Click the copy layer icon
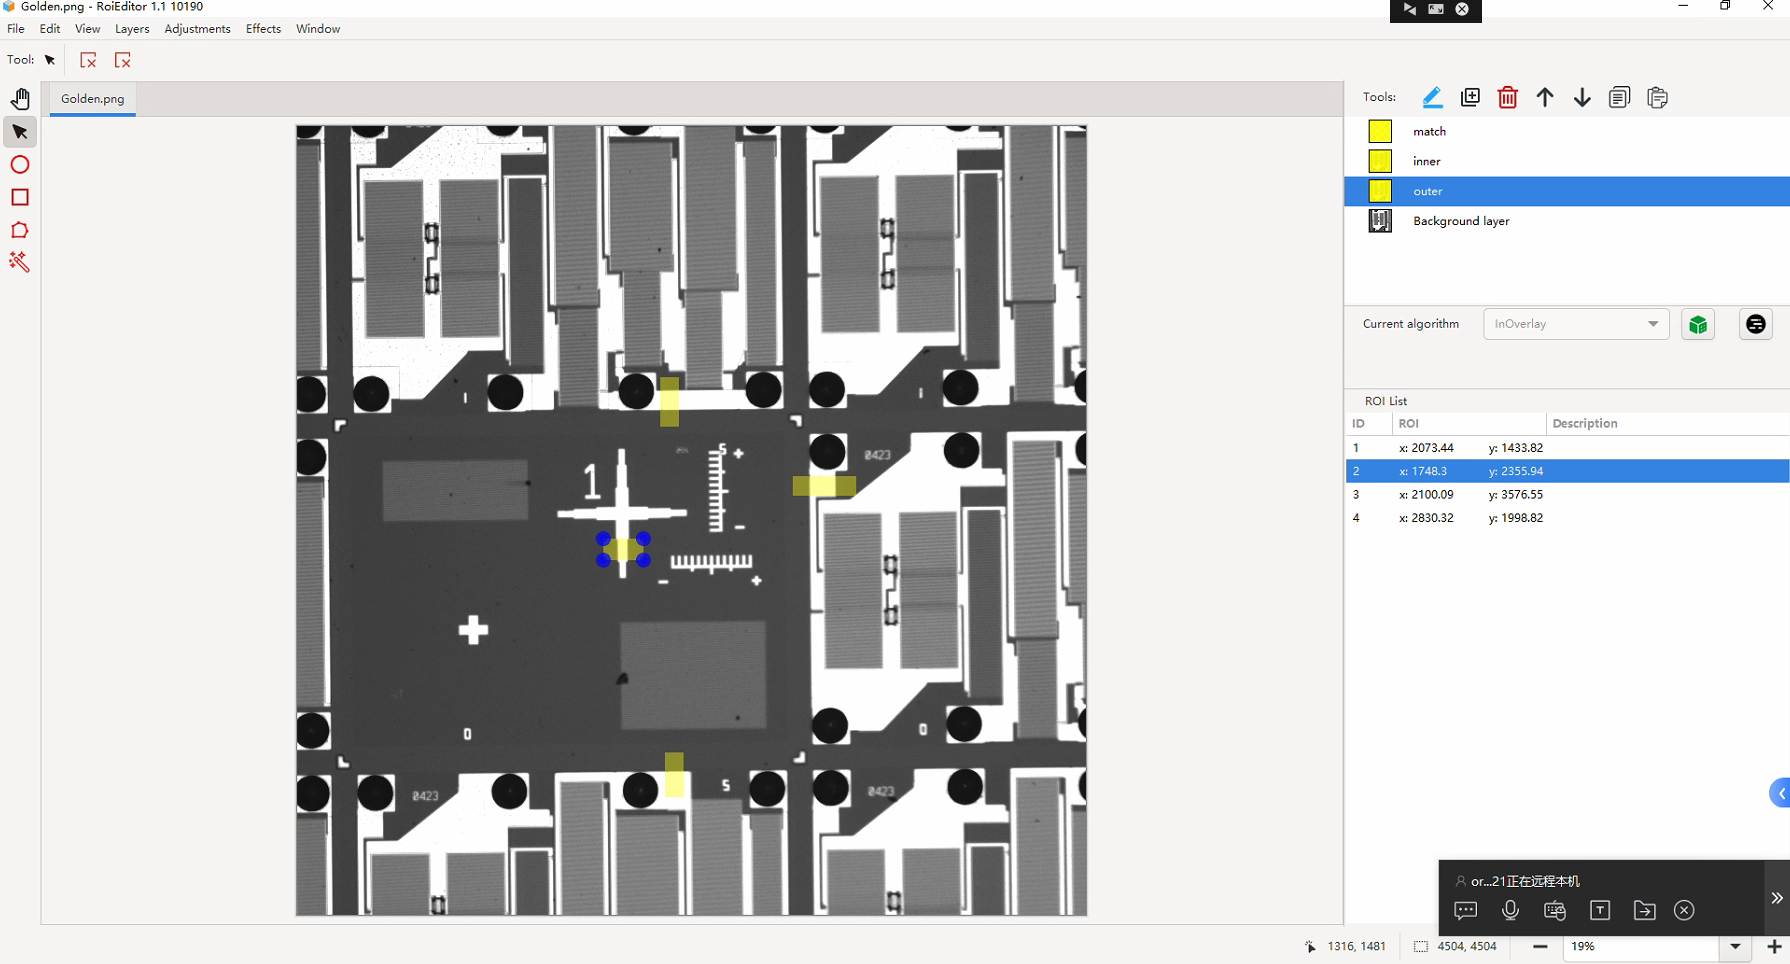The width and height of the screenshot is (1790, 964). tap(1619, 97)
